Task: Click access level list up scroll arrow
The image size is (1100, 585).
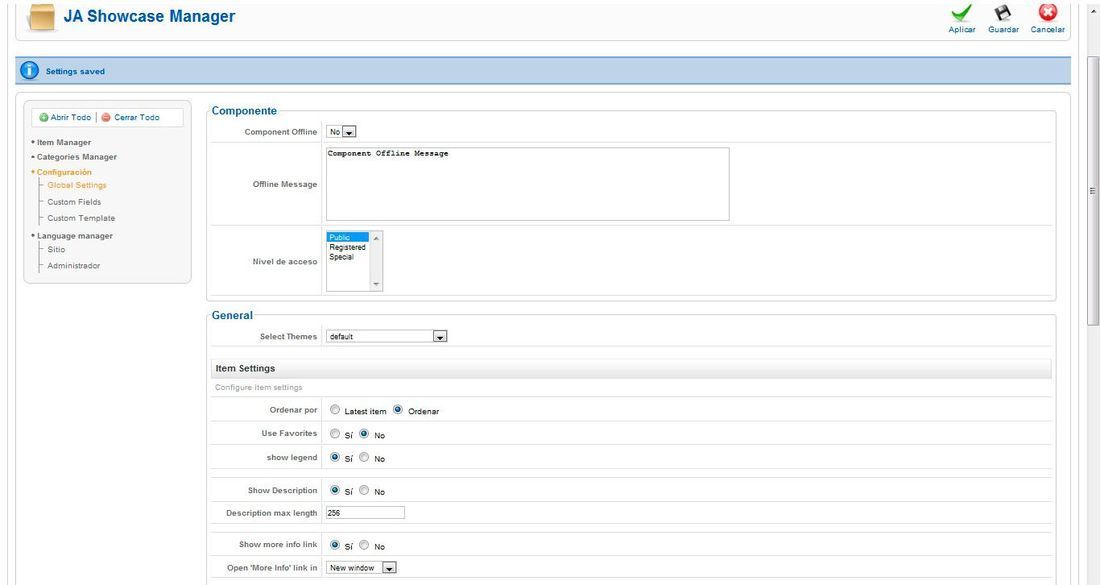Action: 376,238
